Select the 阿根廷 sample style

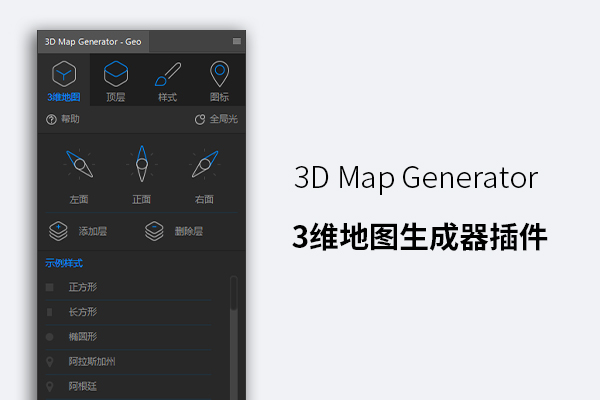coord(128,386)
